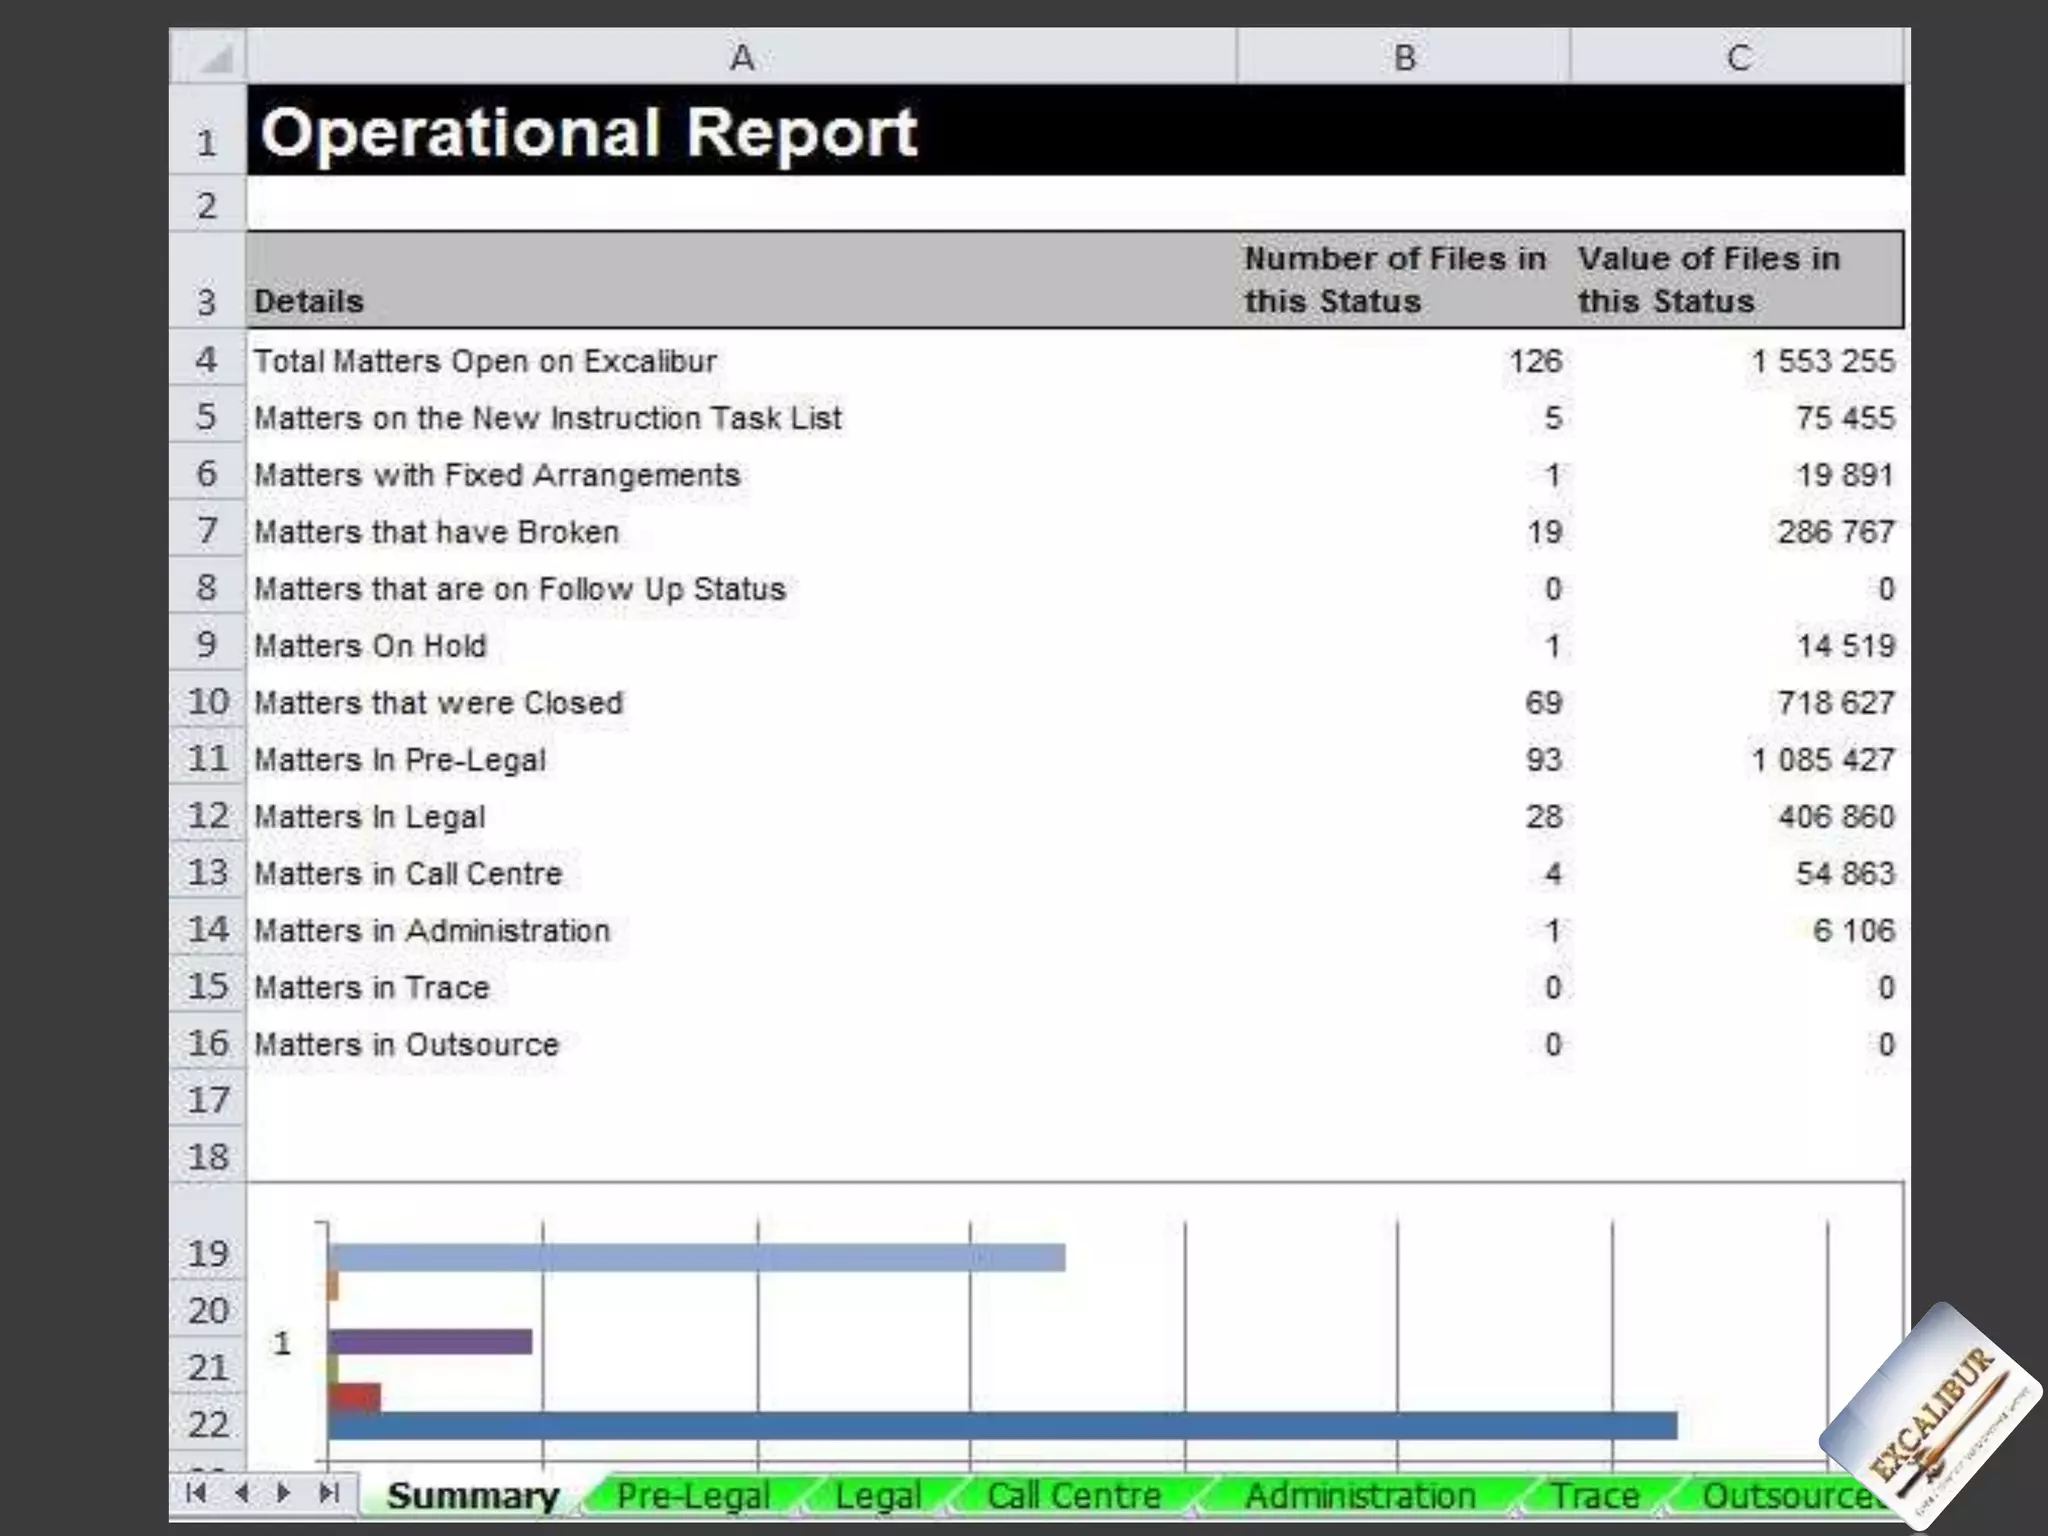The height and width of the screenshot is (1536, 2048).
Task: Select the Administration sheet tab
Action: [1360, 1495]
